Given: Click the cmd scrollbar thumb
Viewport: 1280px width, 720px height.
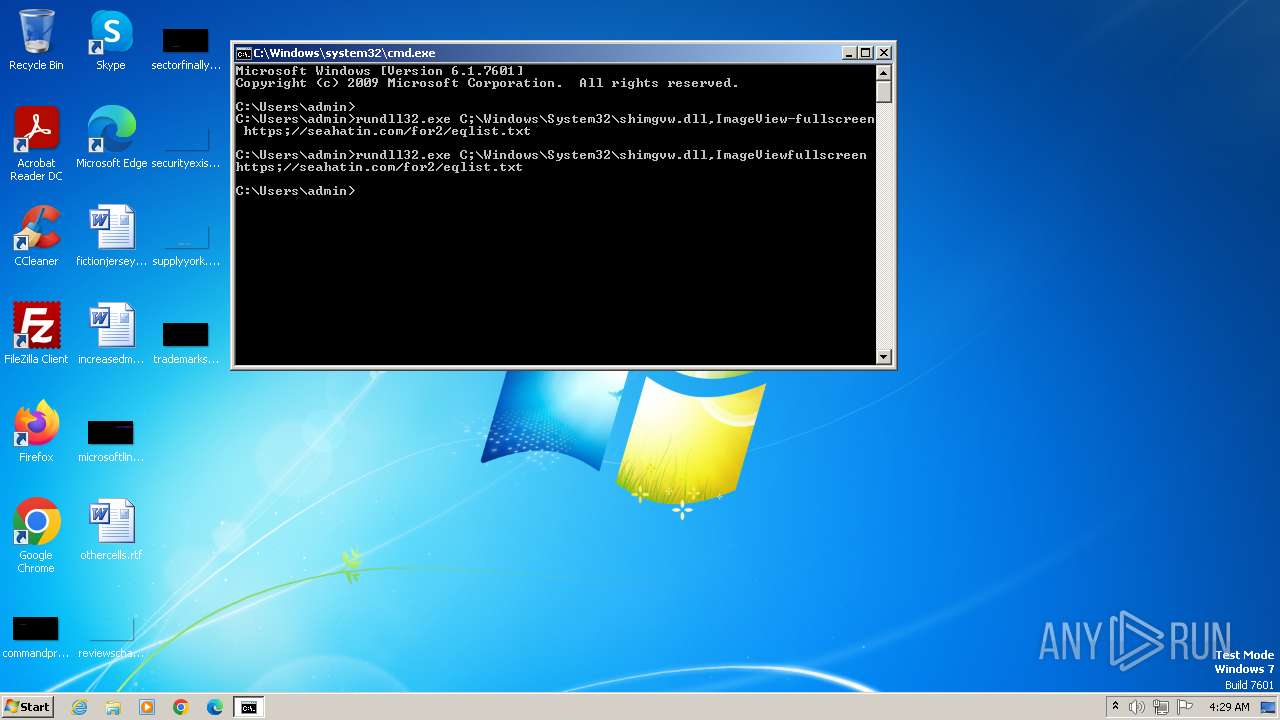Looking at the screenshot, I should tap(883, 91).
